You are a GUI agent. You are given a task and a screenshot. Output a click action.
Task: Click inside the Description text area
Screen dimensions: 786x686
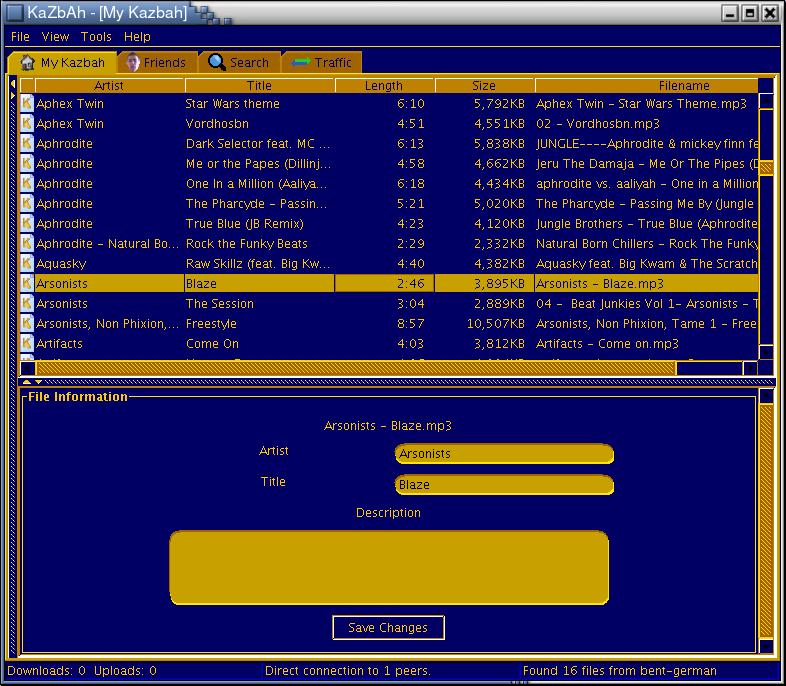click(389, 568)
